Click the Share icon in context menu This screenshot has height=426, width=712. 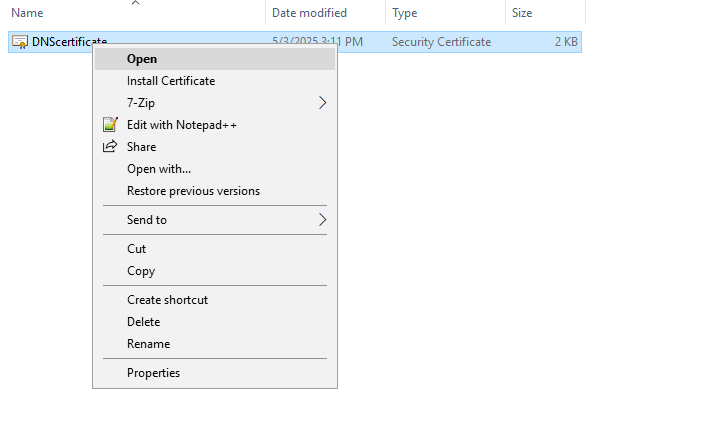111,147
